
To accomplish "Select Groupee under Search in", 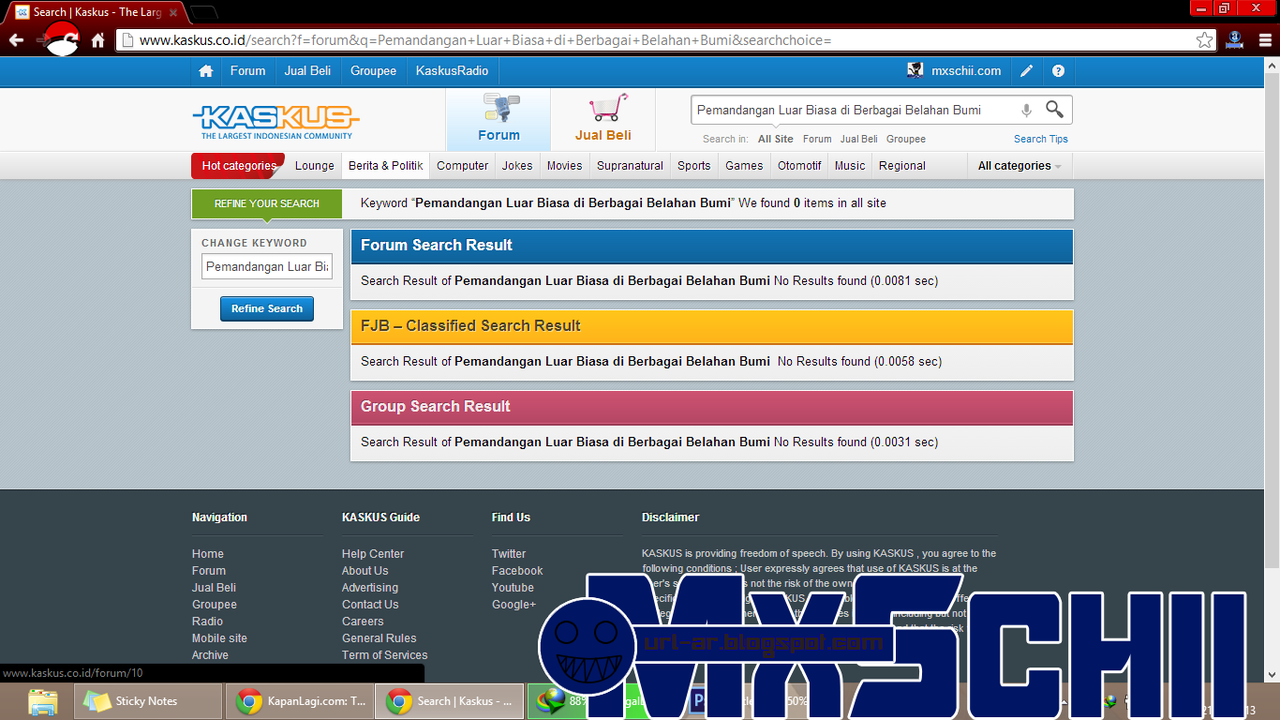I will (x=906, y=139).
